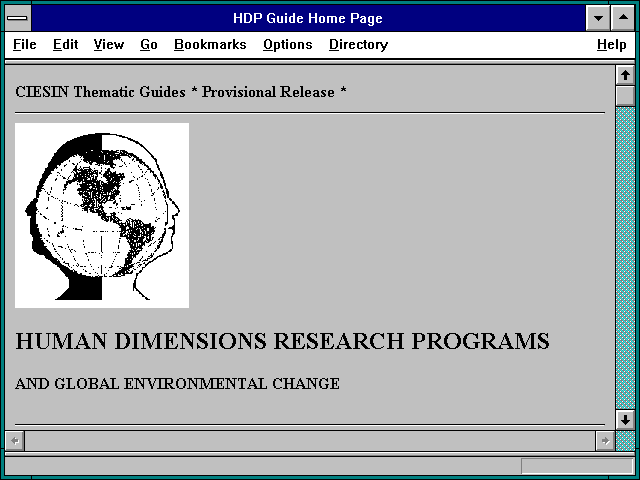Click the vertical scrollbar up arrow
The image size is (640, 480).
click(x=625, y=76)
